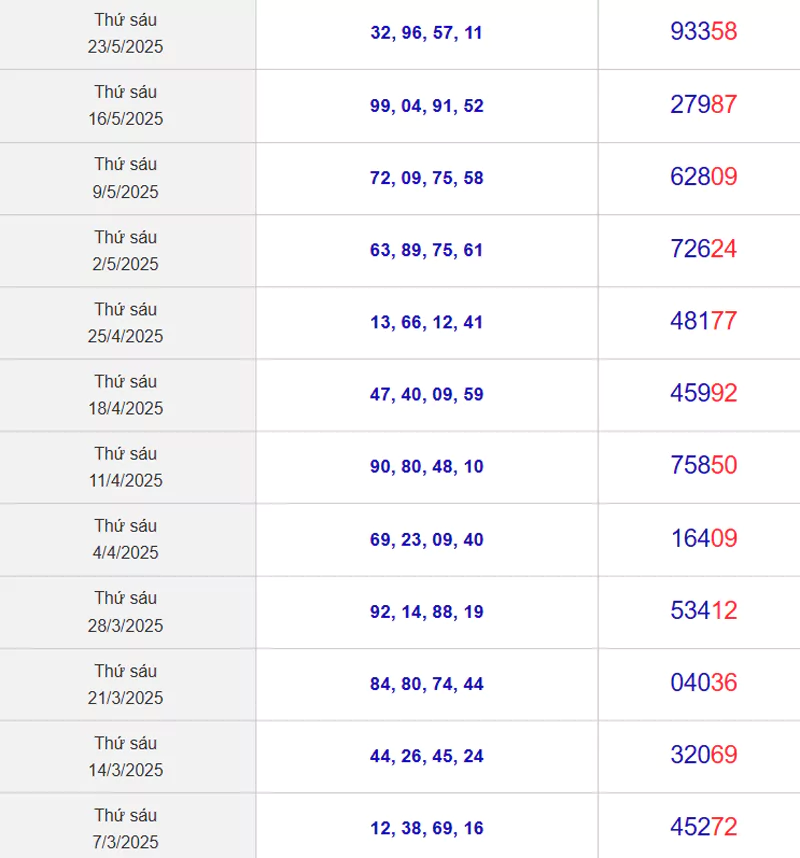Select the result number 75850
Image resolution: width=800 pixels, height=858 pixels.
pos(703,465)
